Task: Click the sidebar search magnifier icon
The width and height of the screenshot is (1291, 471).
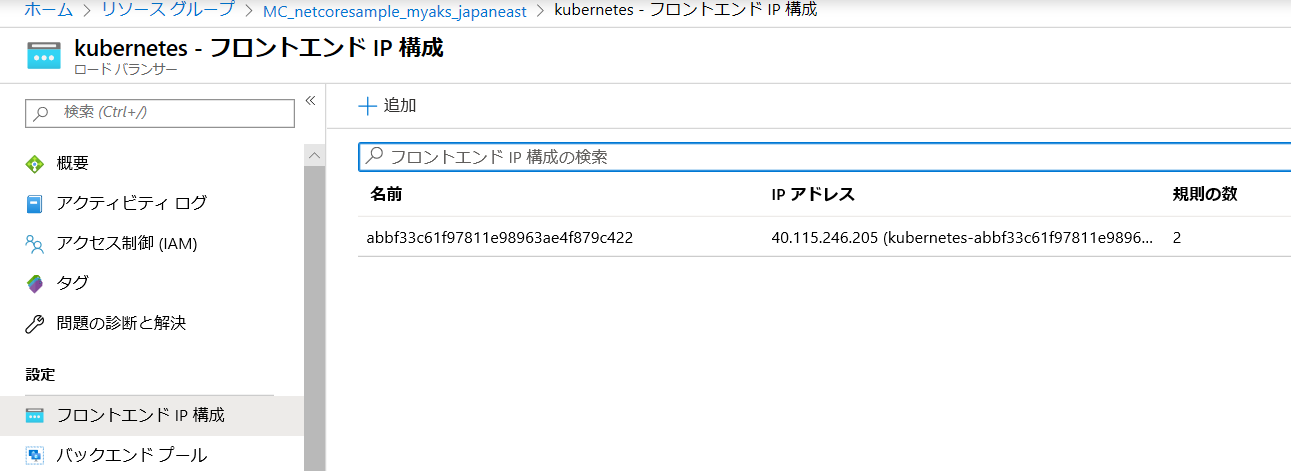Action: pos(41,113)
